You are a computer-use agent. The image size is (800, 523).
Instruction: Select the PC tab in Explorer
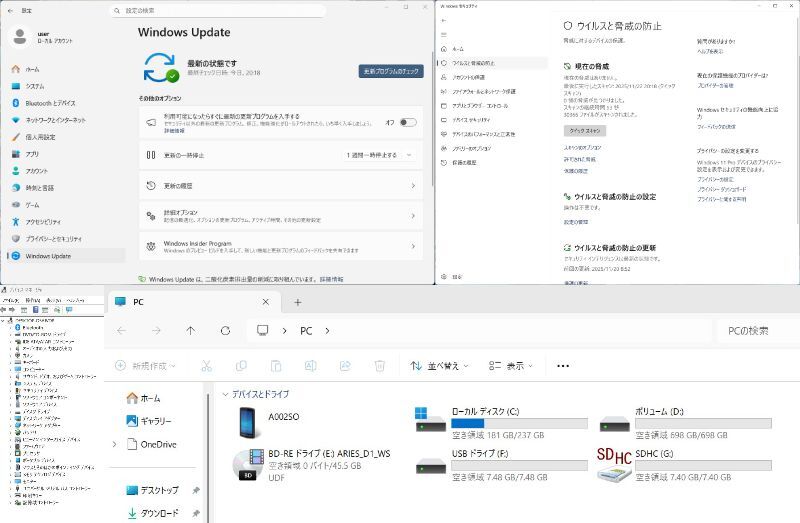pyautogui.click(x=193, y=302)
